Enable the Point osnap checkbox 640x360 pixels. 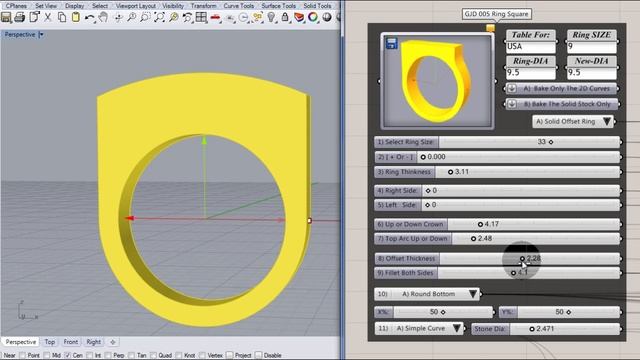[x=22, y=356]
